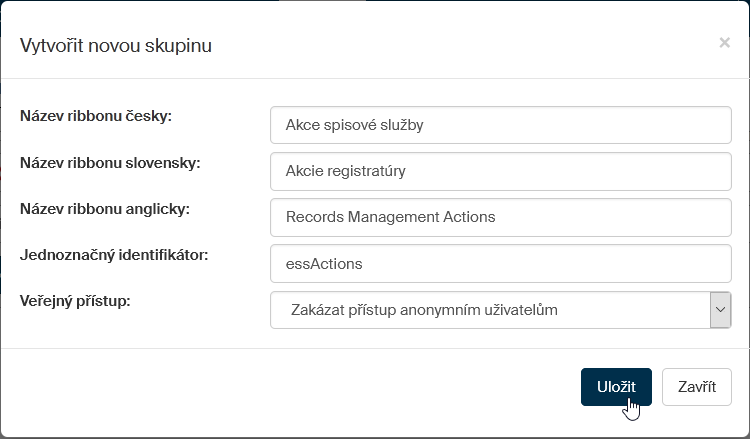Viewport: 750px width, 439px height.
Task: Click the Jednoznačný identifikátor input box
Action: (500, 264)
